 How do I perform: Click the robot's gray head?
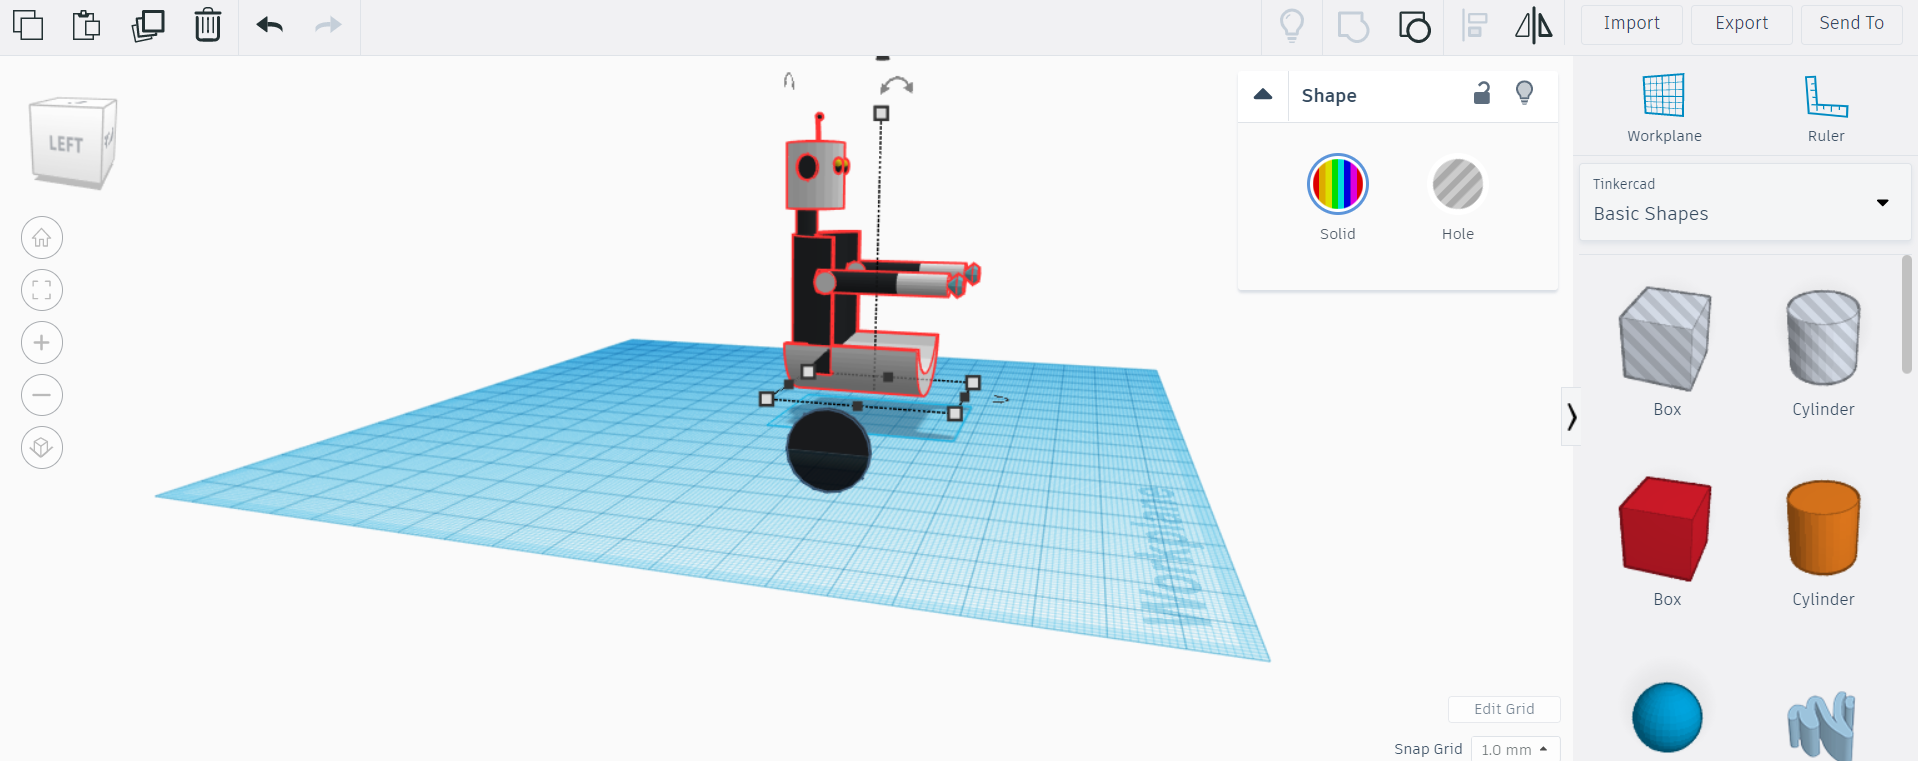coord(815,174)
